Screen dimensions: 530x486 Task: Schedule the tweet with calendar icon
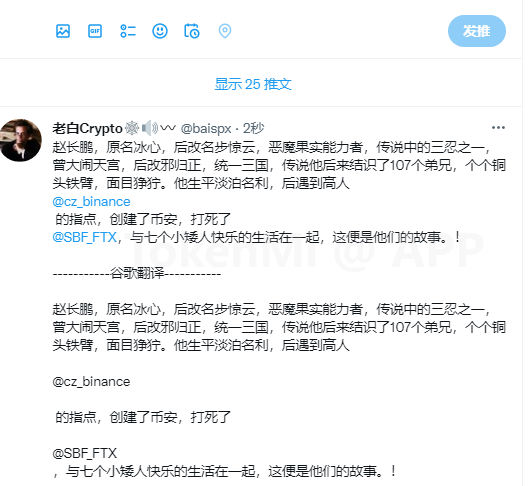[x=192, y=31]
